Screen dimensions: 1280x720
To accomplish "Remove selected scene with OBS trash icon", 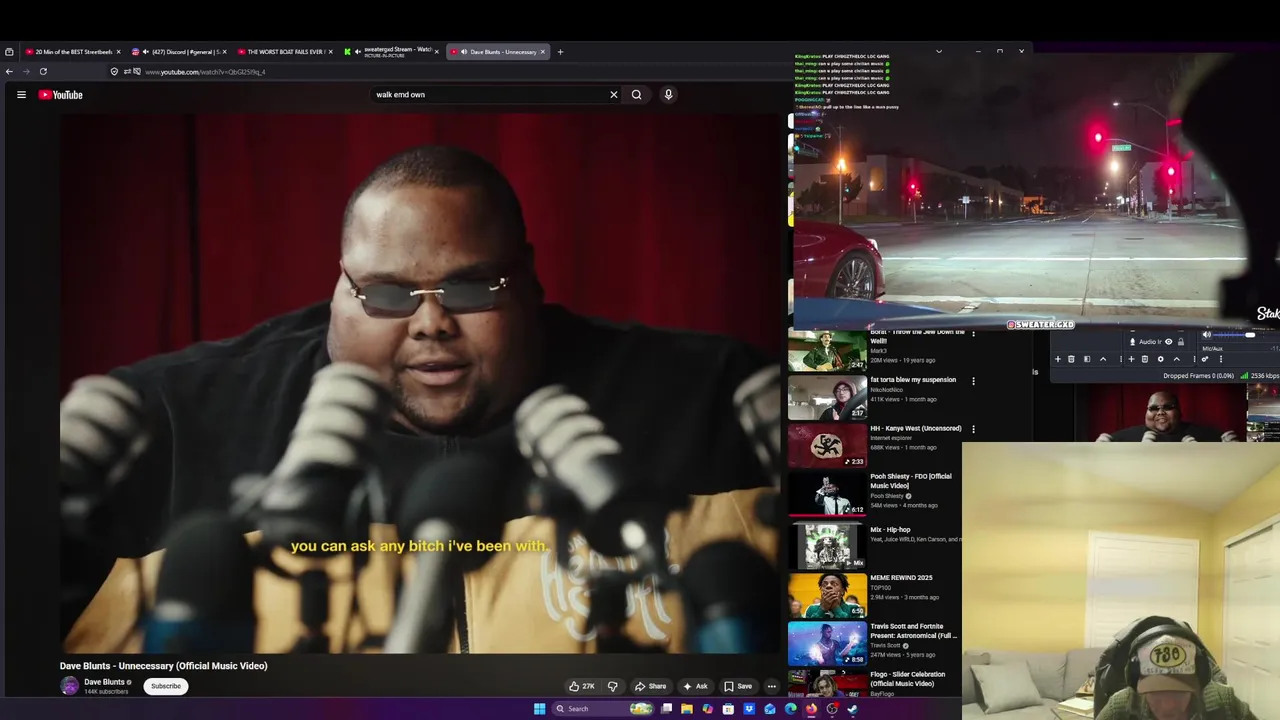I will pyautogui.click(x=1071, y=359).
